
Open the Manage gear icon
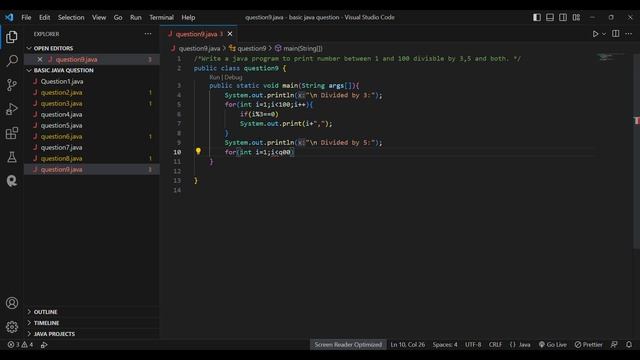[12, 327]
